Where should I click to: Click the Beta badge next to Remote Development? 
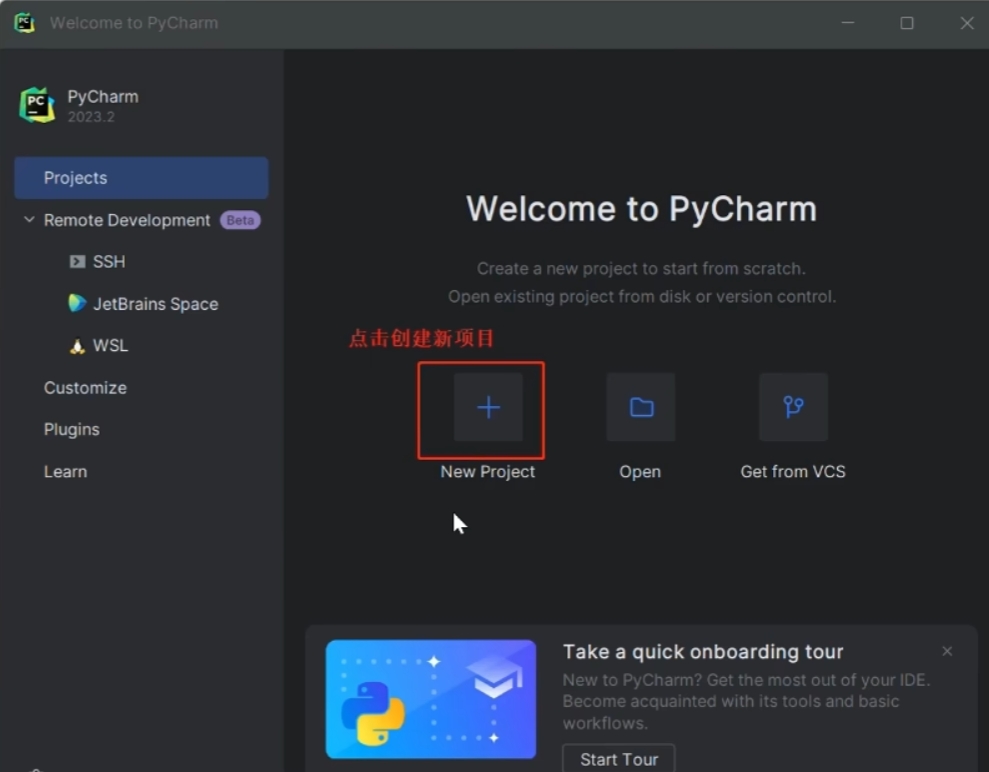pyautogui.click(x=240, y=220)
